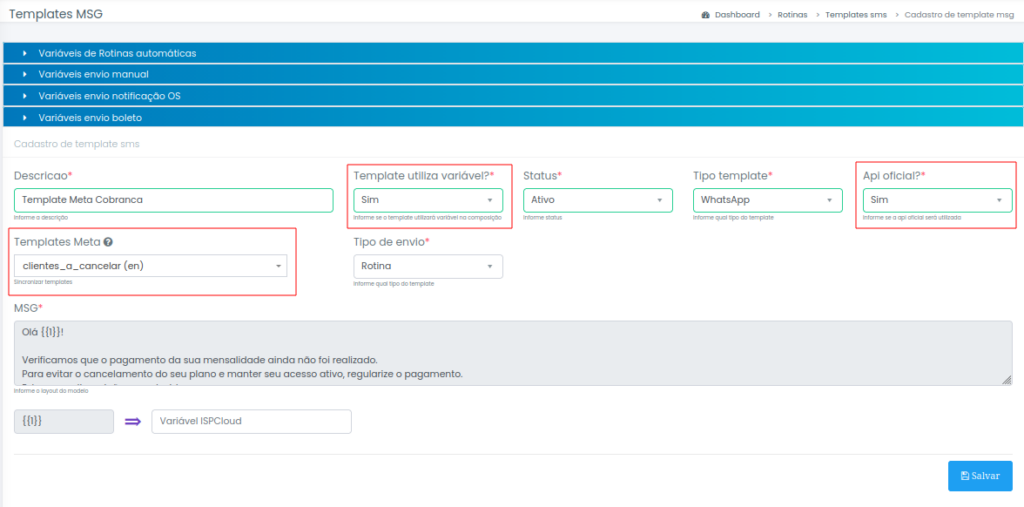Open Templates Meta dropdown clientes_a_cancelar
The height and width of the screenshot is (507, 1024).
150,266
